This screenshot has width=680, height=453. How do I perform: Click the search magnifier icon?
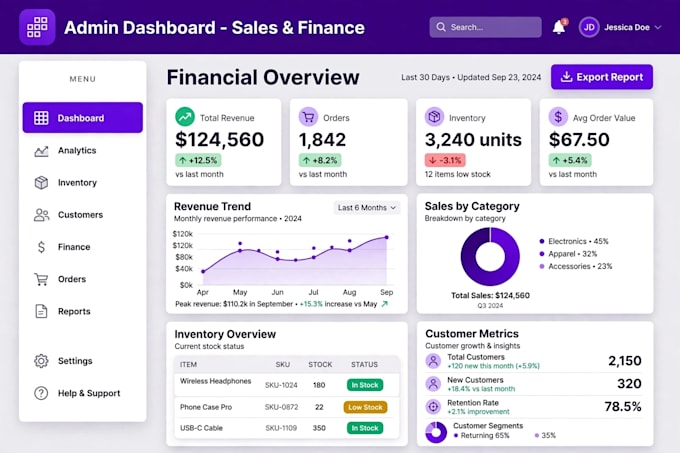[441, 27]
